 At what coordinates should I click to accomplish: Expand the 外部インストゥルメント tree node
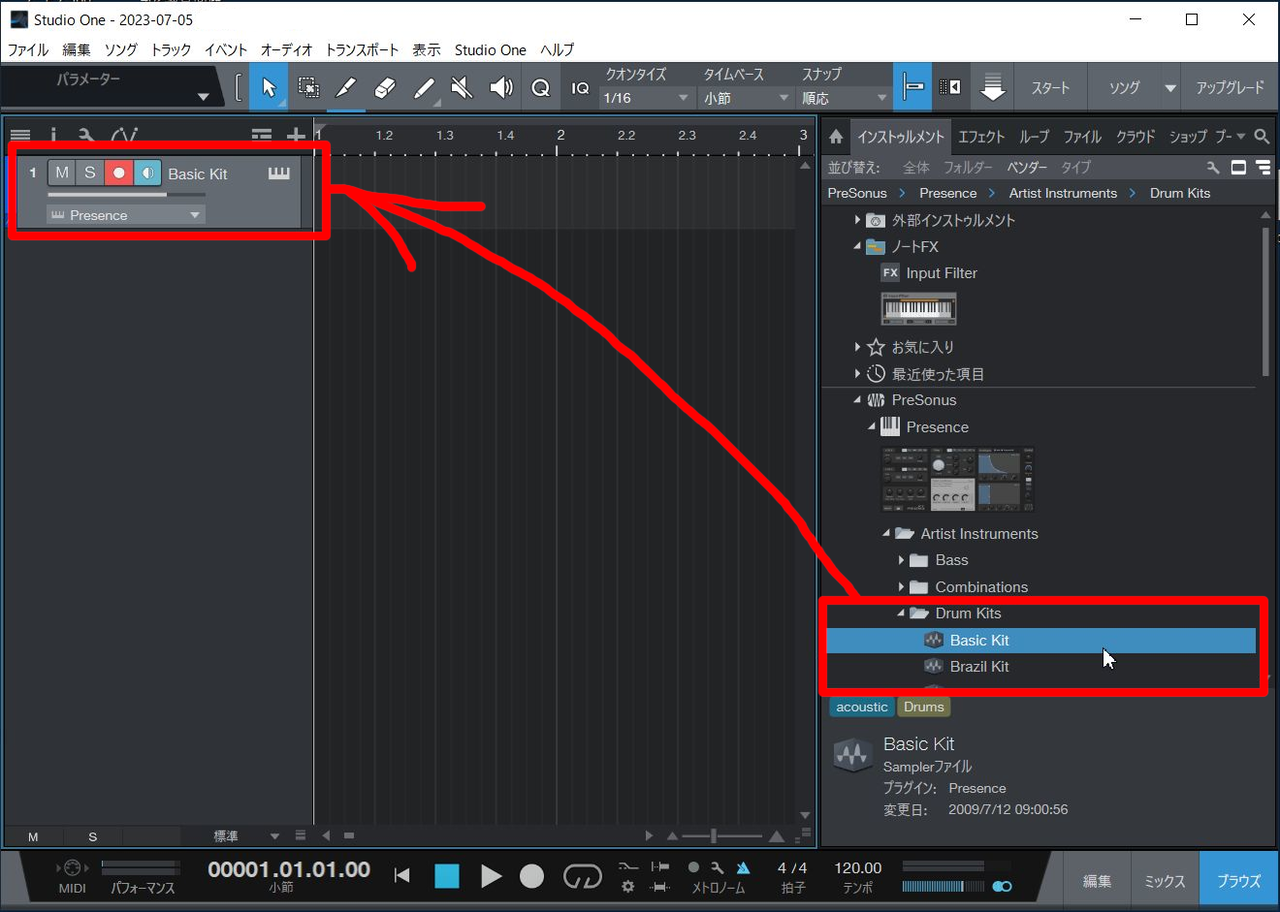(x=857, y=220)
